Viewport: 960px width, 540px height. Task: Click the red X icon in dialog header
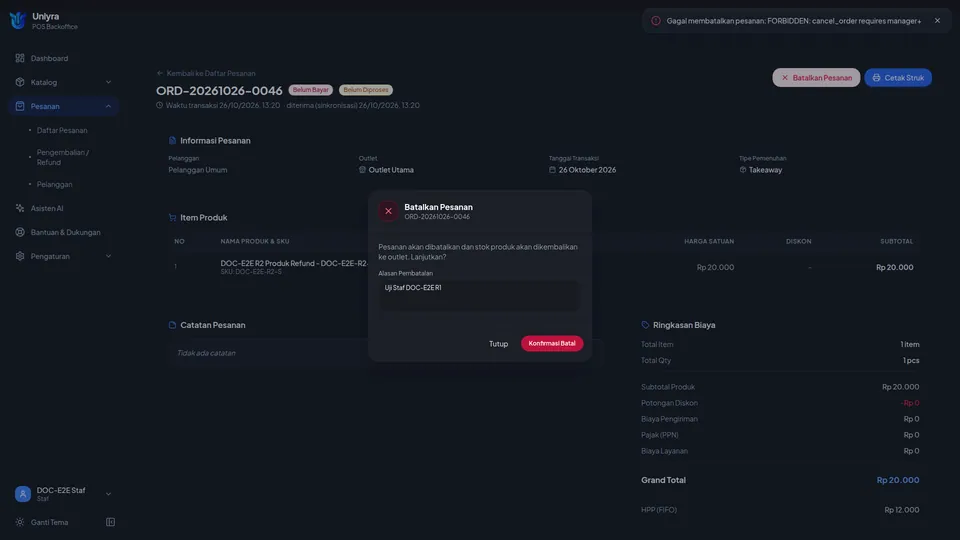pyautogui.click(x=388, y=211)
